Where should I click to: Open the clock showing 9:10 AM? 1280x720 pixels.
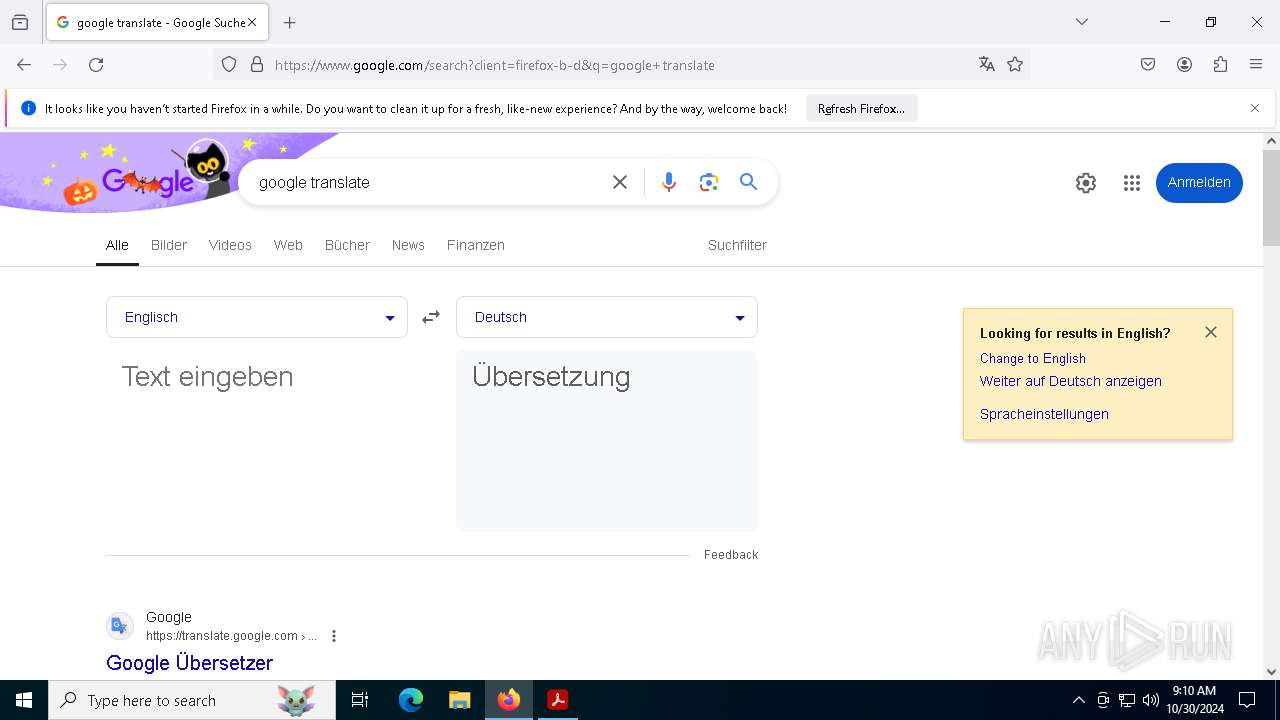(x=1194, y=700)
